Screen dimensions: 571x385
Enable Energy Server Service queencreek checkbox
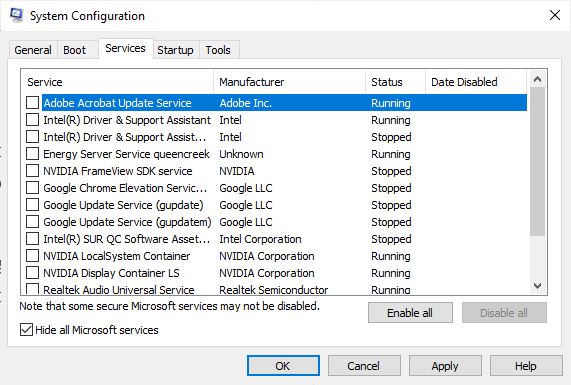(32, 154)
